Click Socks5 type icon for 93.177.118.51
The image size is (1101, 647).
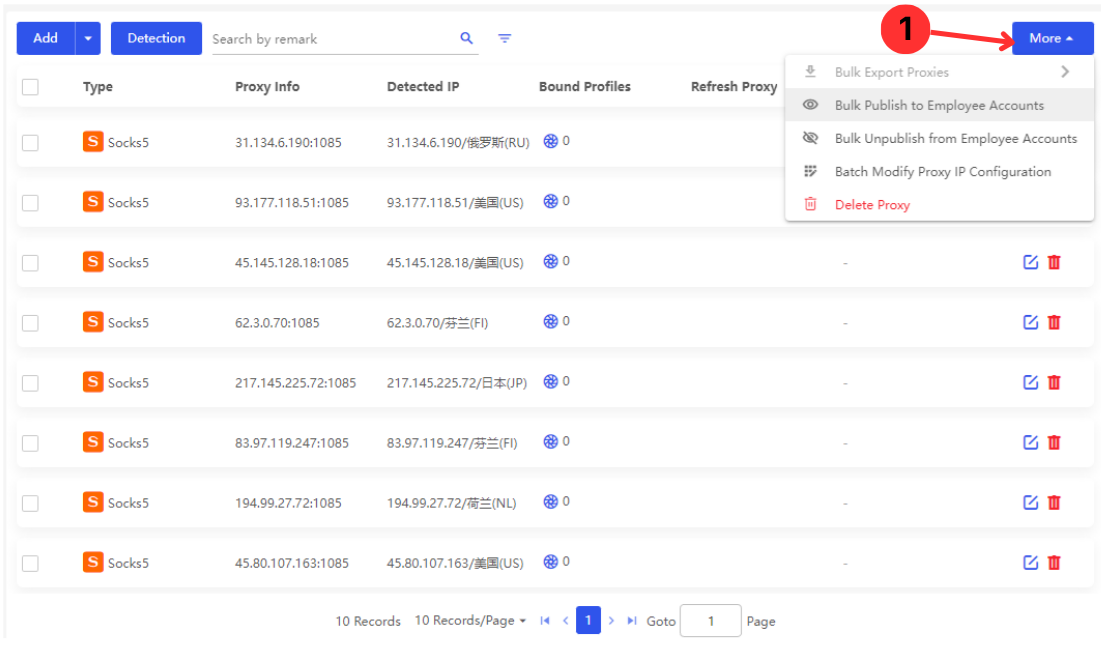93,202
